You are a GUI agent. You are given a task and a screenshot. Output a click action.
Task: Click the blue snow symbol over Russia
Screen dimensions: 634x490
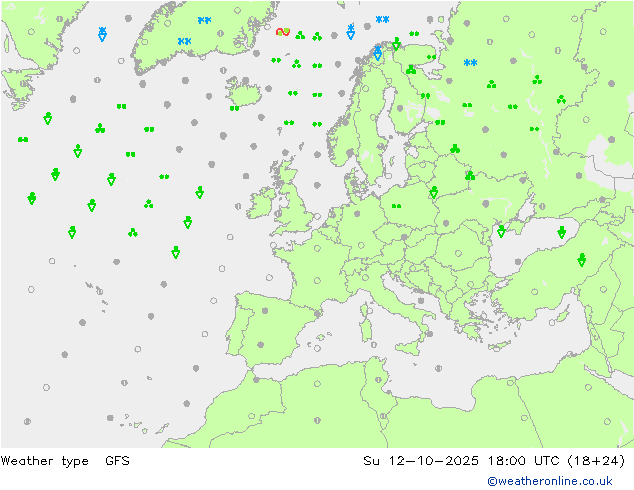pyautogui.click(x=470, y=63)
